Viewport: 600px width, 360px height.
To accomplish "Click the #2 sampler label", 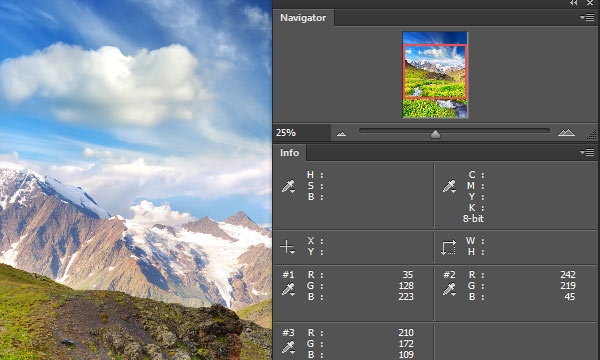I will 449,275.
